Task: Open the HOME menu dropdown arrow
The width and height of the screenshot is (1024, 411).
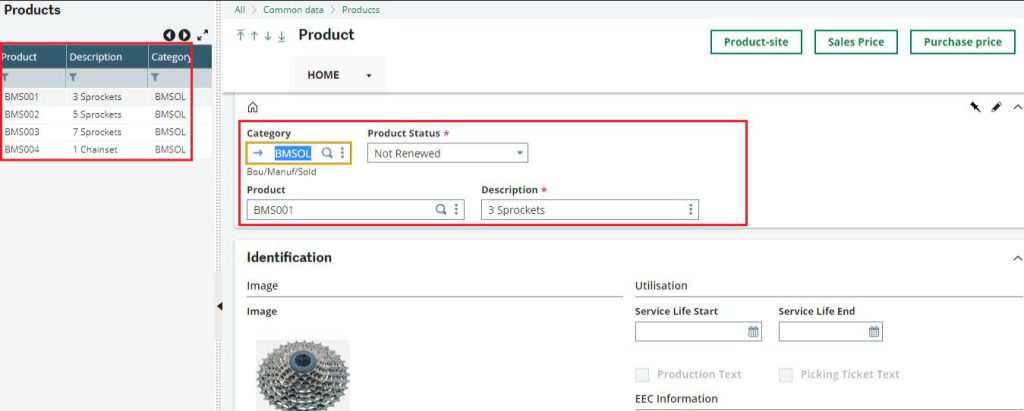Action: 368,76
